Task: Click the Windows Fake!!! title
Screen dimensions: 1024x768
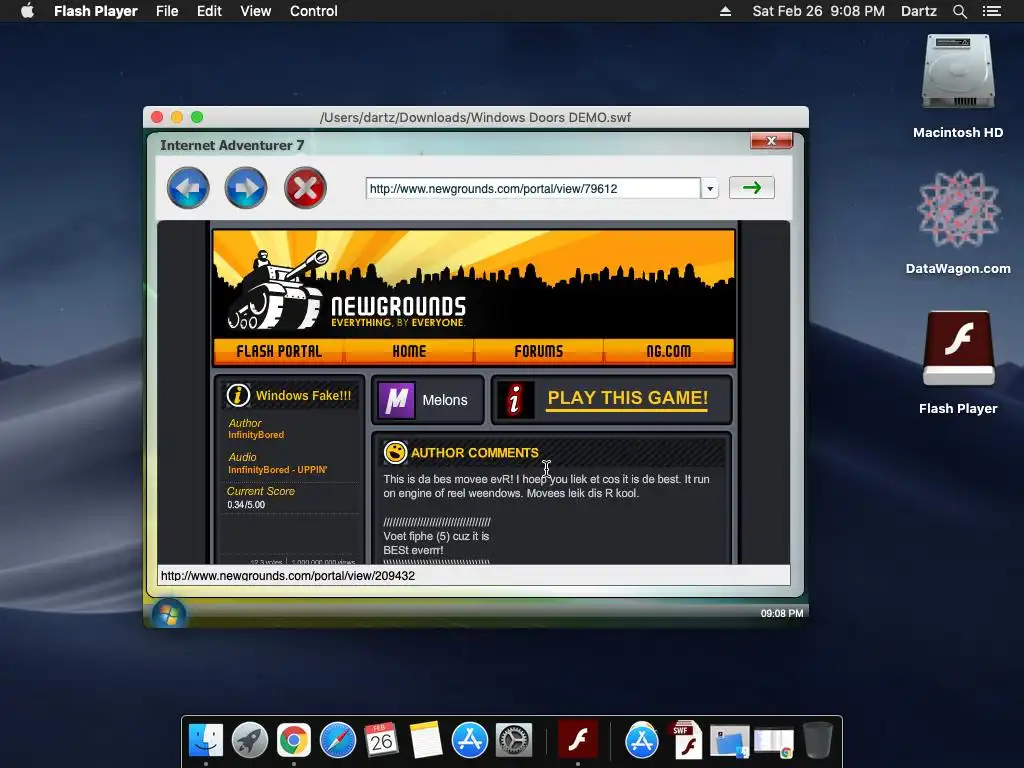Action: [x=303, y=396]
